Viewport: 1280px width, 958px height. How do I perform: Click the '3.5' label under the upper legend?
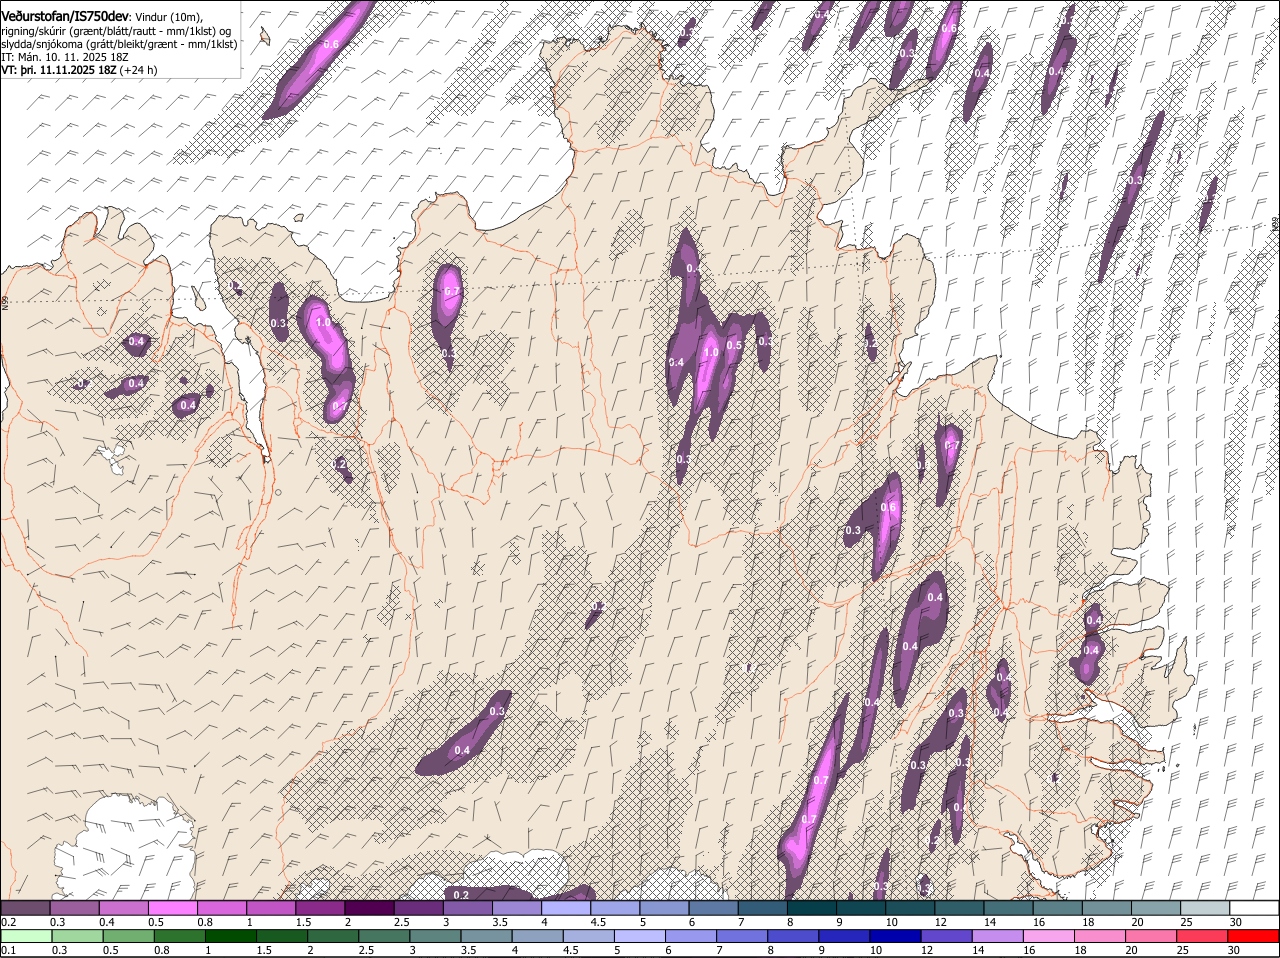point(500,922)
